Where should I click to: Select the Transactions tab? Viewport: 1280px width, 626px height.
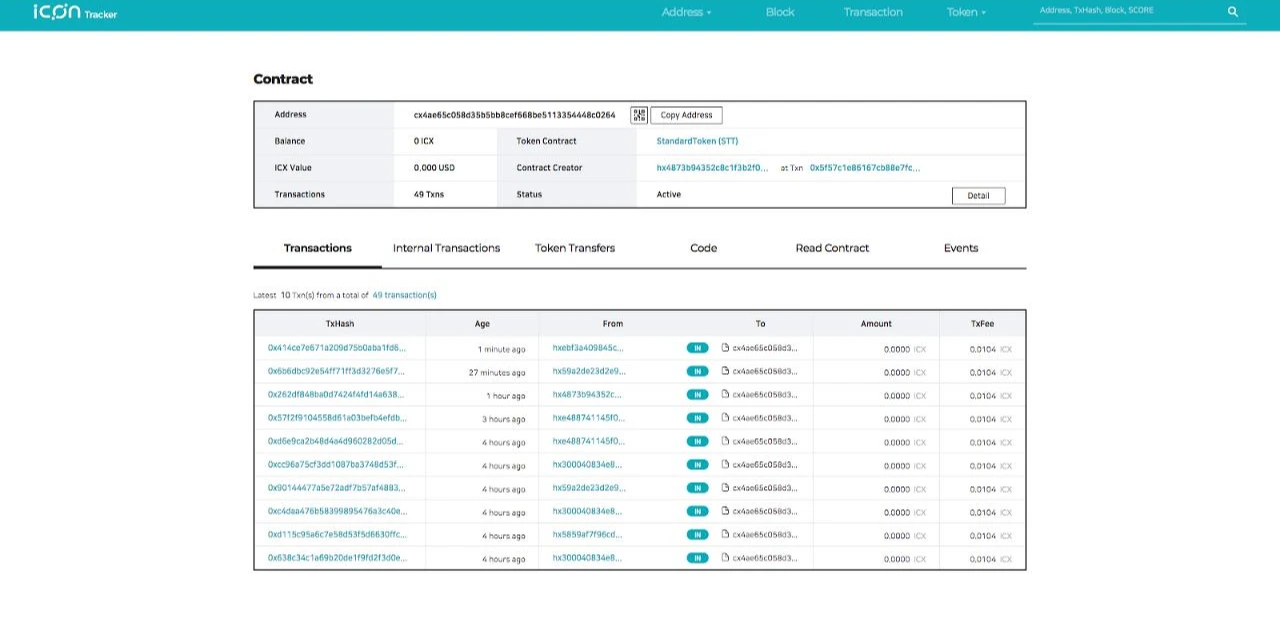point(317,248)
